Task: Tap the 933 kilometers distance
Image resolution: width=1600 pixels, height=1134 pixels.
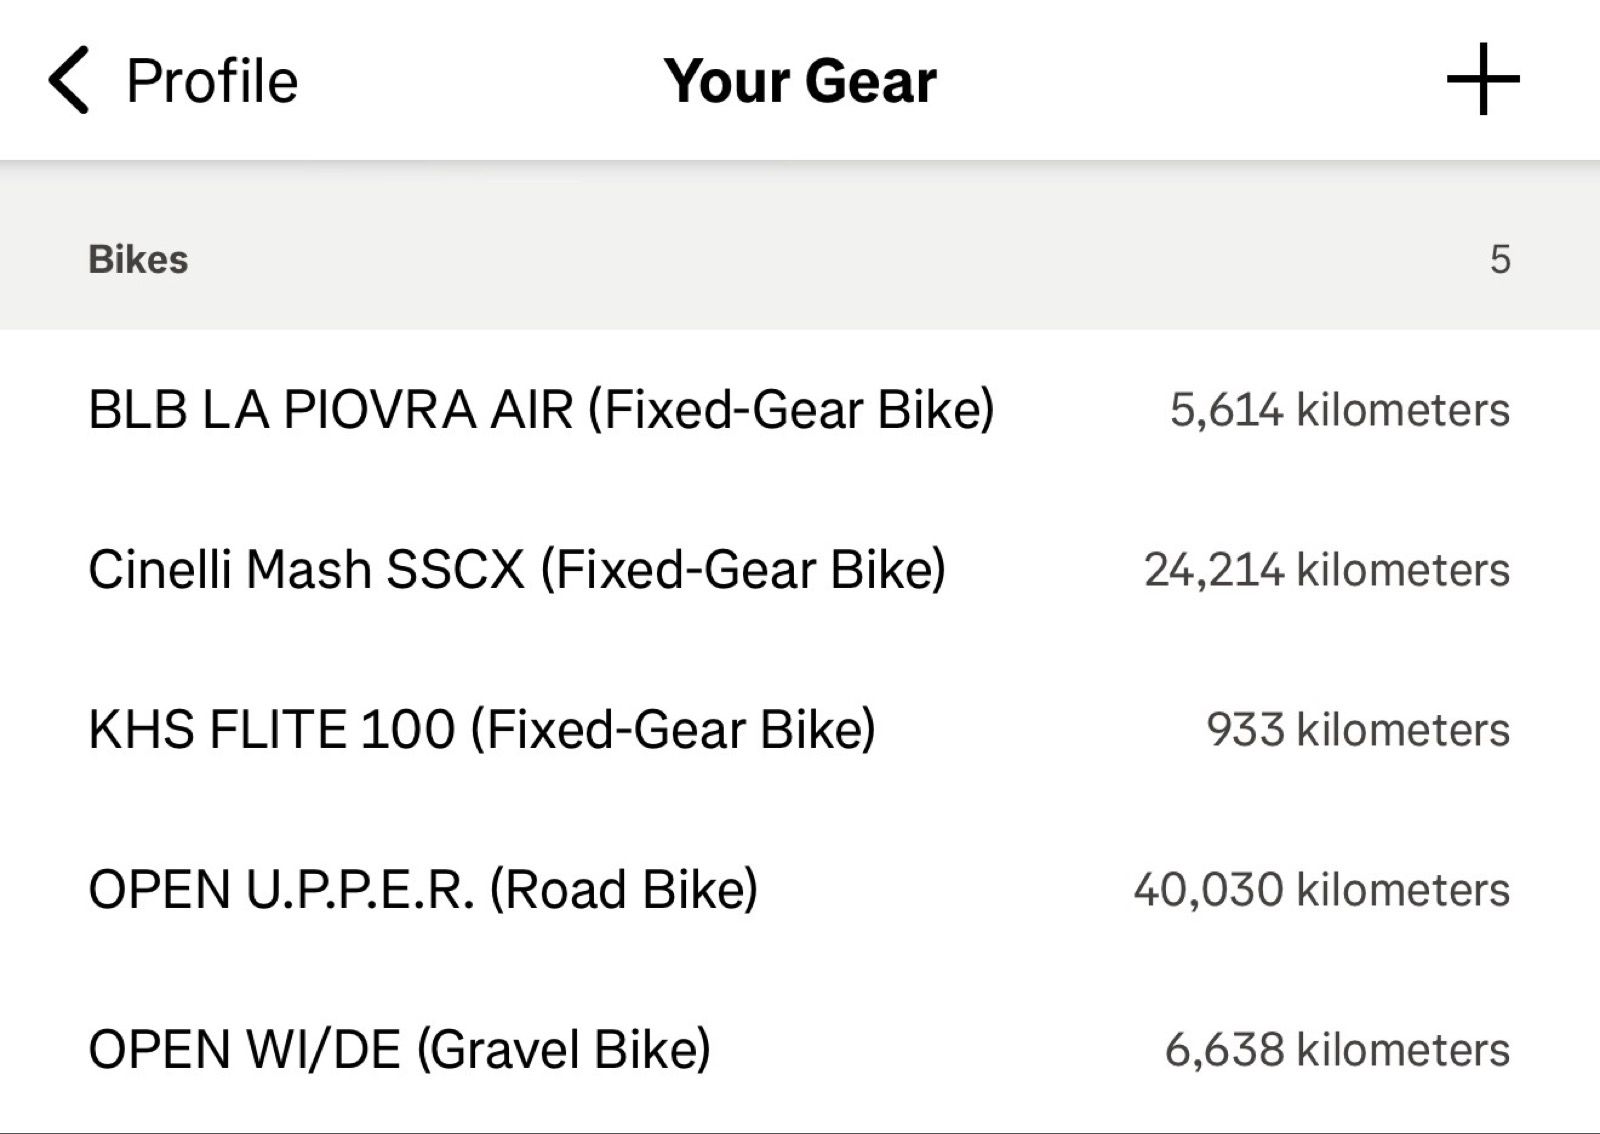Action: pos(1357,730)
